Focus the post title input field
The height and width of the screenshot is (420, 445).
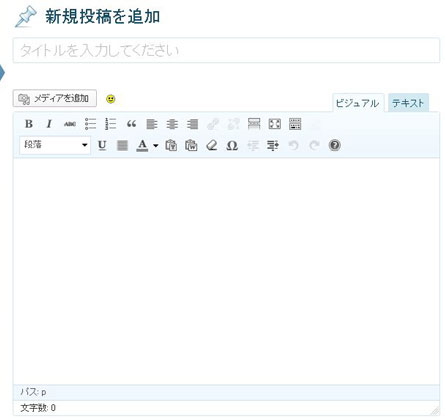226,50
